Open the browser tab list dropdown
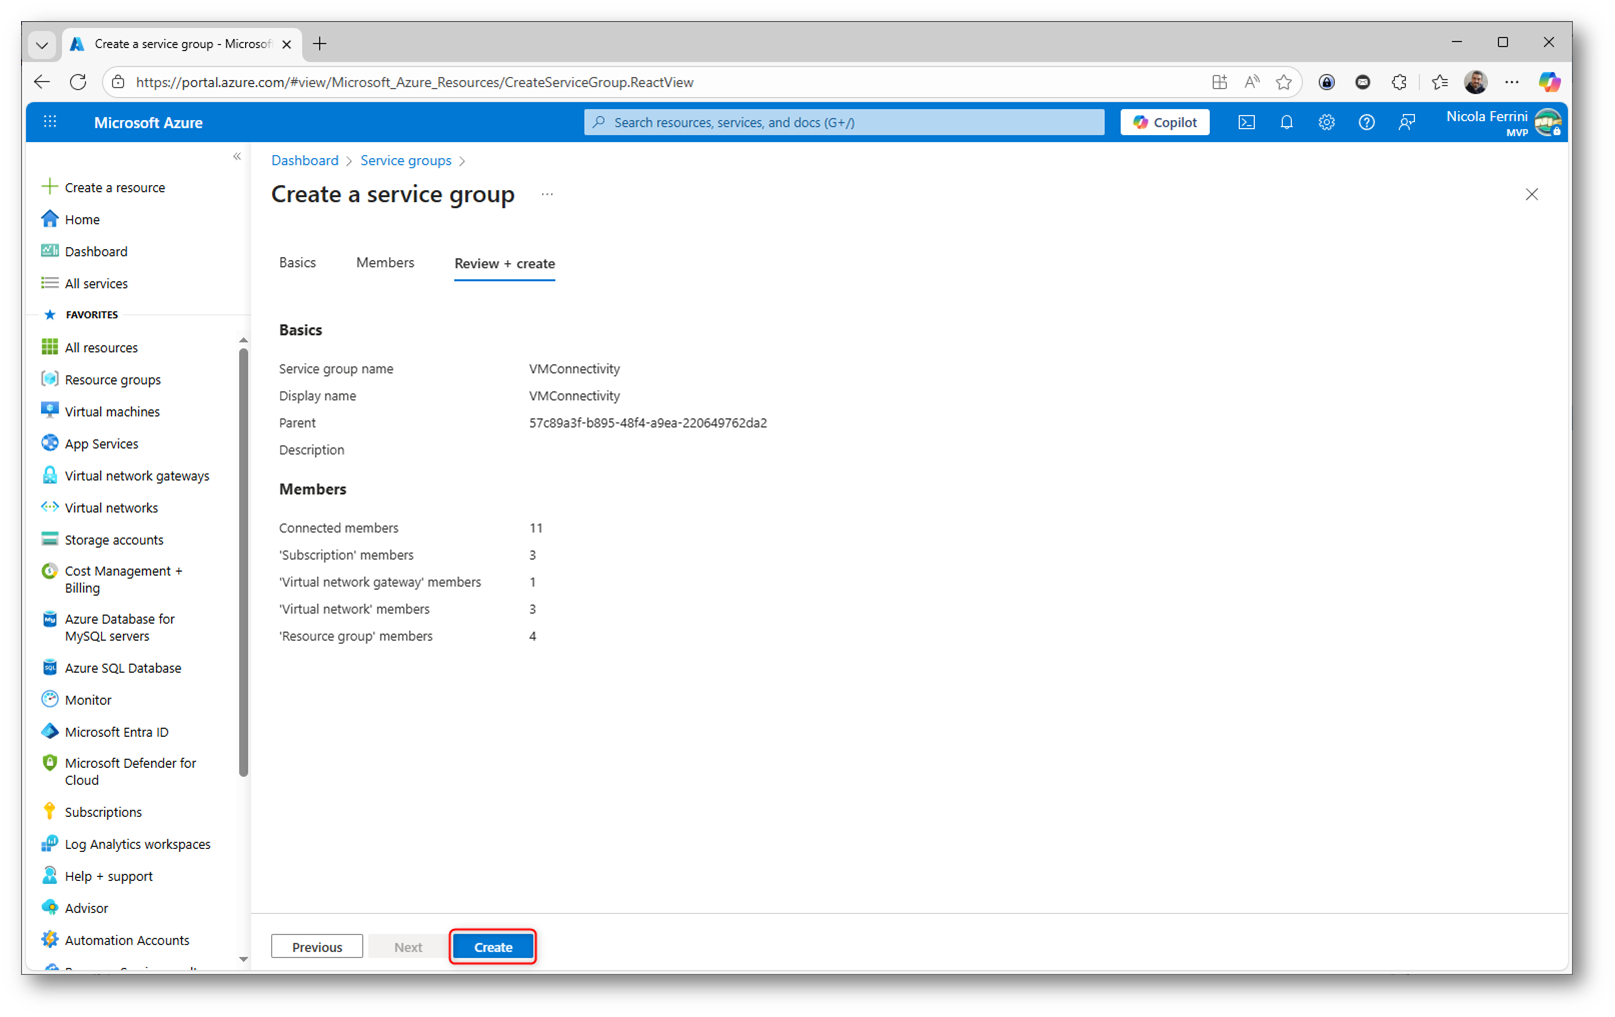 [42, 44]
